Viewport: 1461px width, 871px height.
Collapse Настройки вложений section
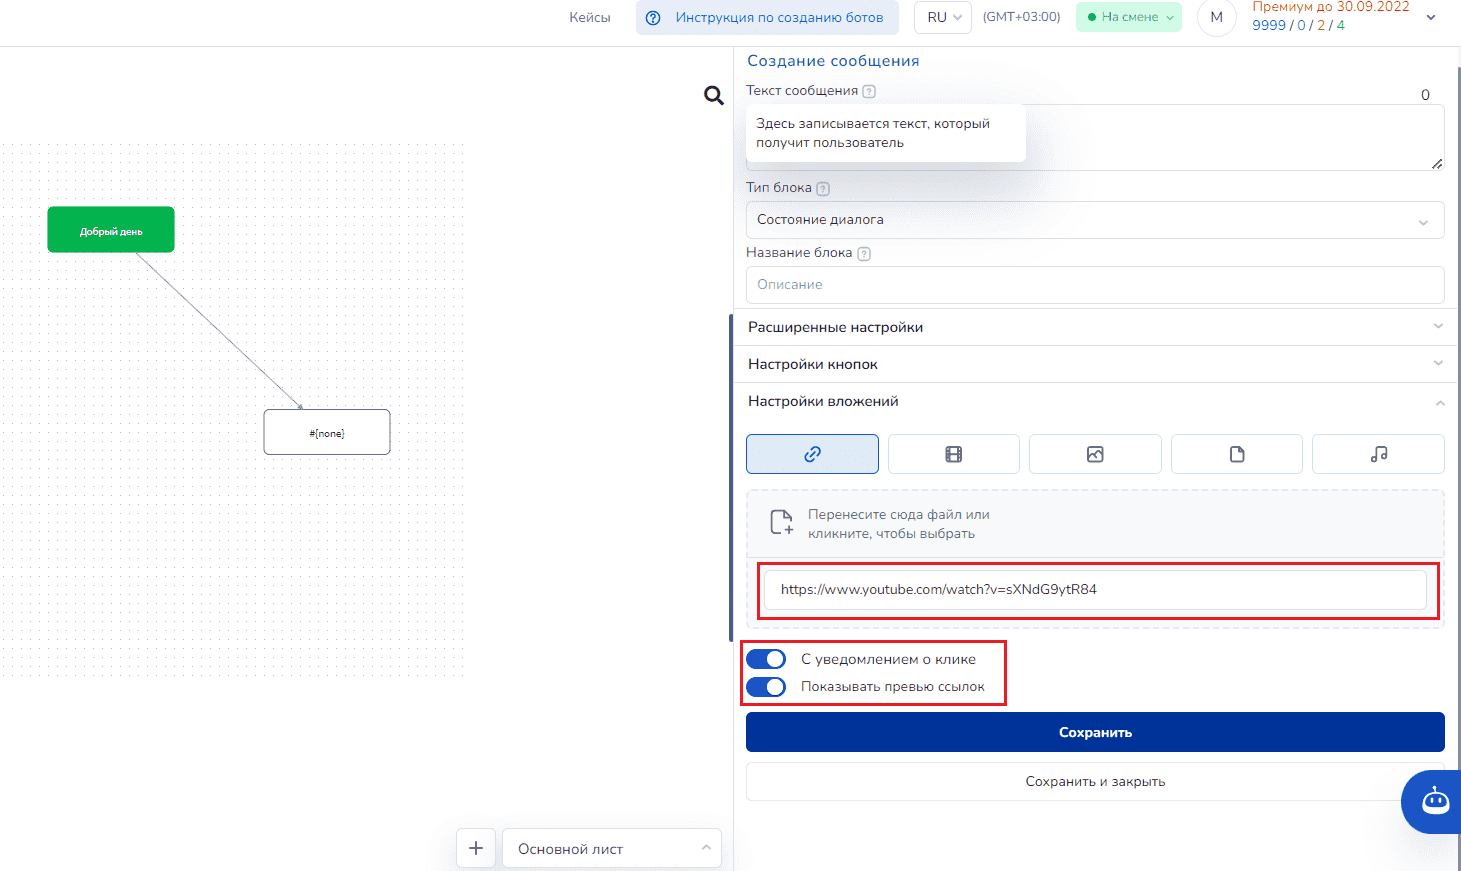(1095, 401)
